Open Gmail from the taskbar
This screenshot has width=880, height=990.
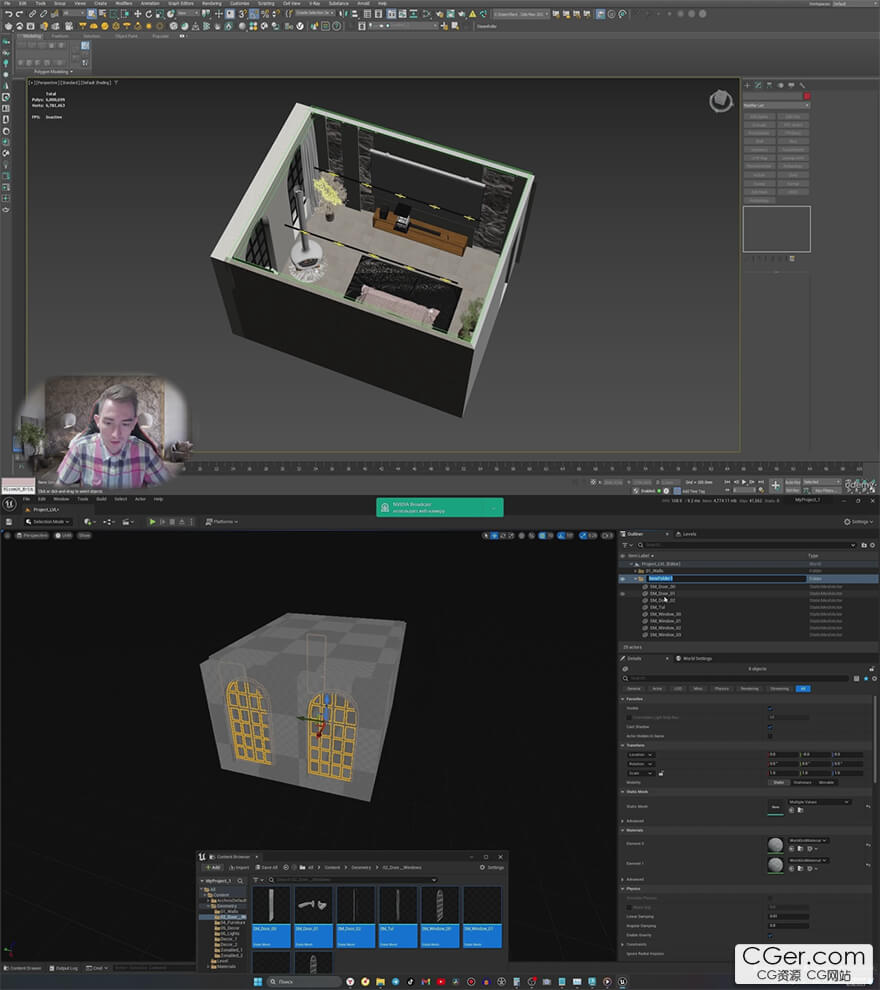point(425,982)
